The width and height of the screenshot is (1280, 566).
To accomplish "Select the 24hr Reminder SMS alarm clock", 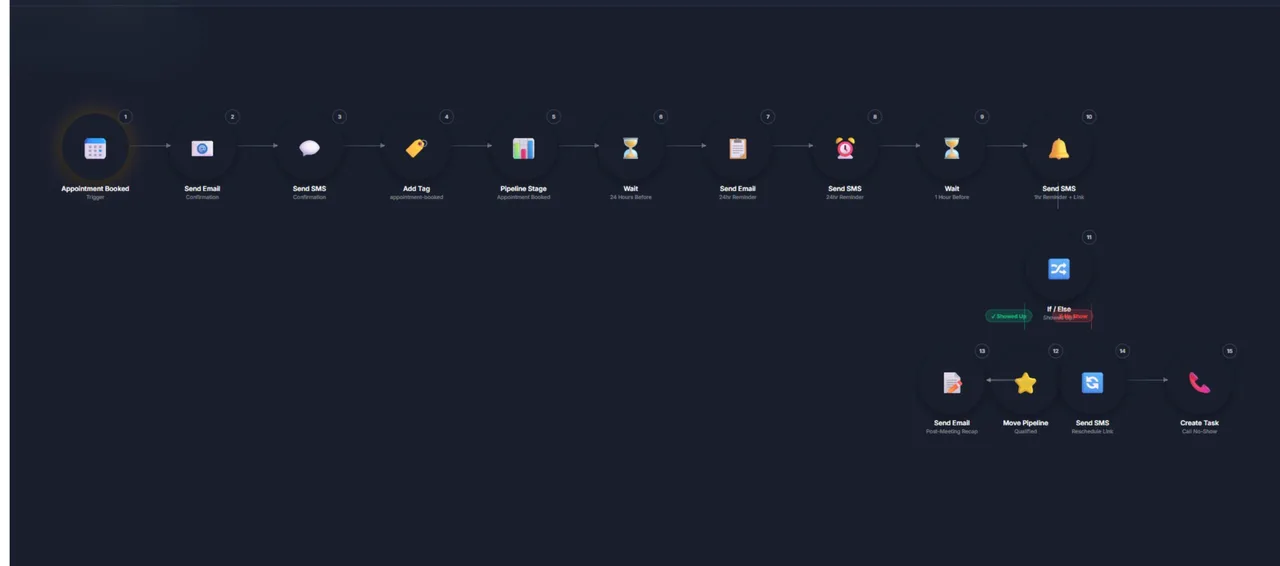I will [845, 149].
